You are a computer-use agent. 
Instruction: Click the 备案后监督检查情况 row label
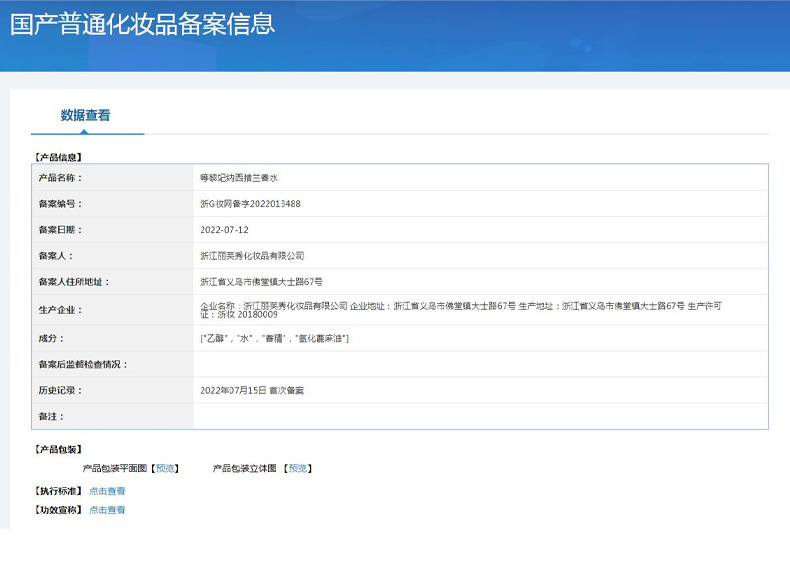(83, 364)
